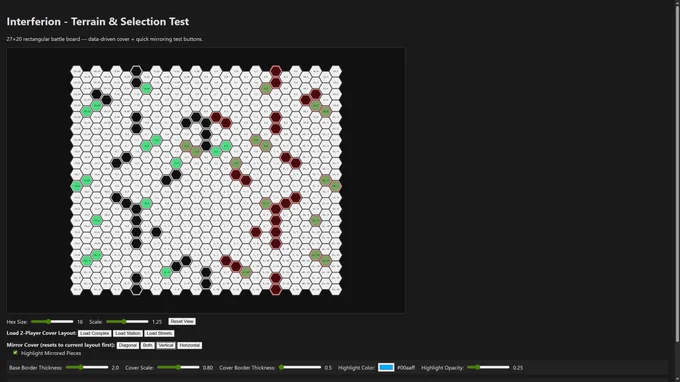Open the Highlight Color swatch picker
Viewport: 680px width, 382px height.
click(386, 367)
